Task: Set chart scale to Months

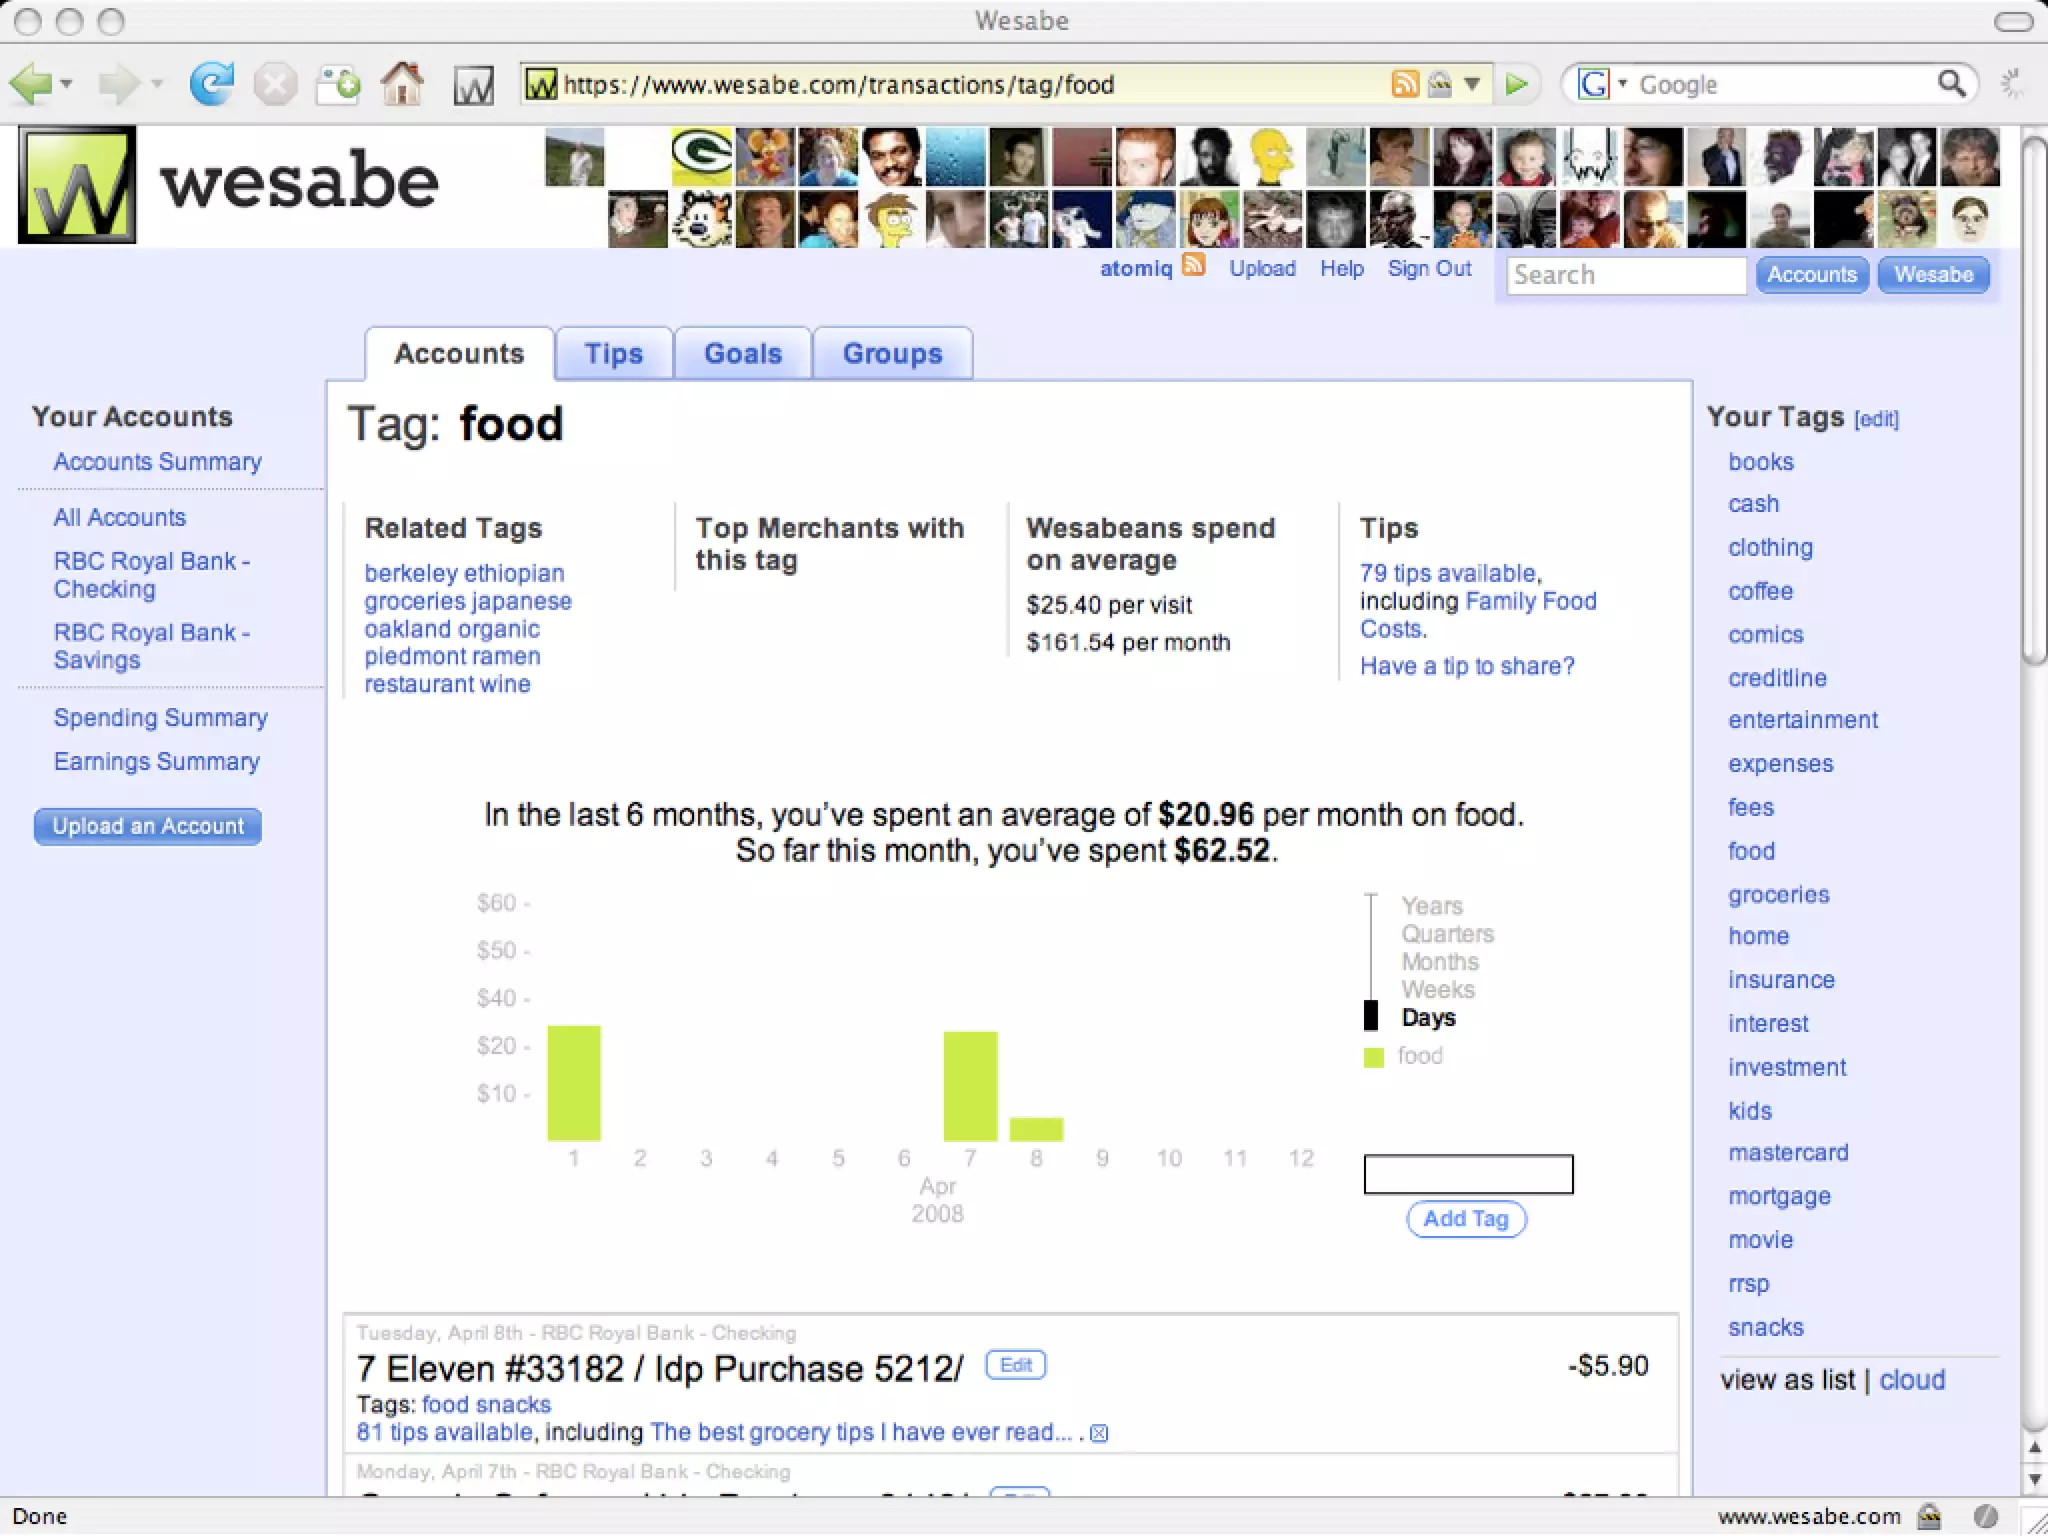Action: (1440, 962)
